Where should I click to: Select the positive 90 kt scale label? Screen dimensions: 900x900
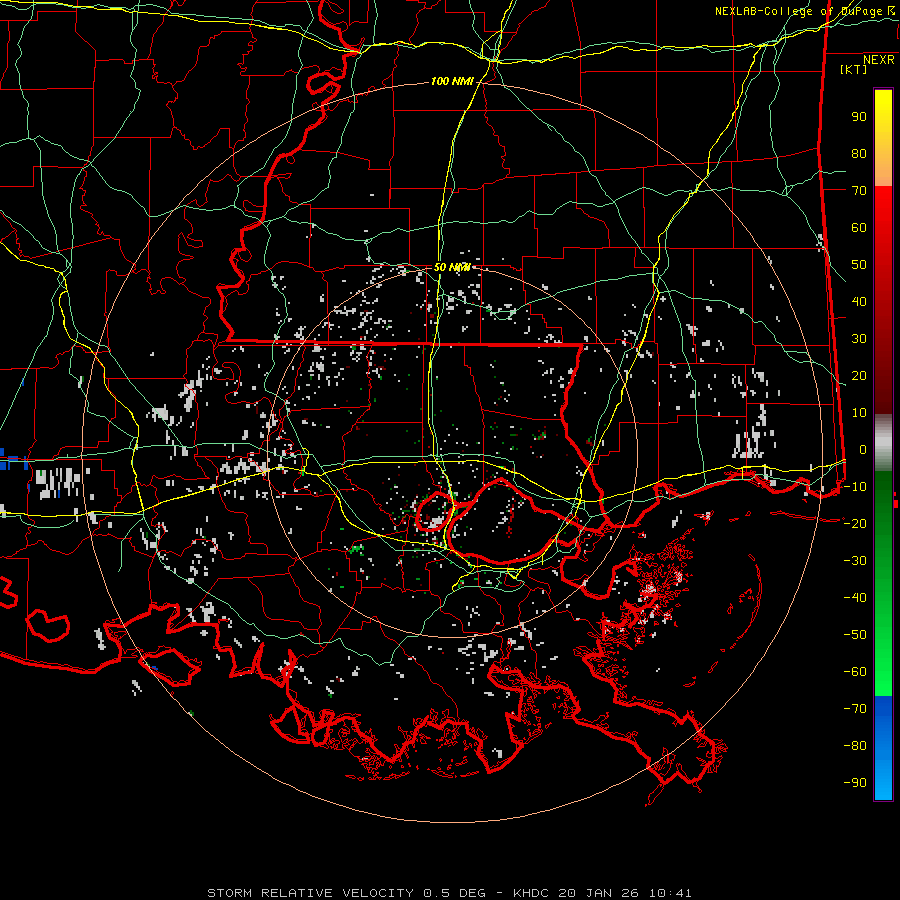(859, 117)
